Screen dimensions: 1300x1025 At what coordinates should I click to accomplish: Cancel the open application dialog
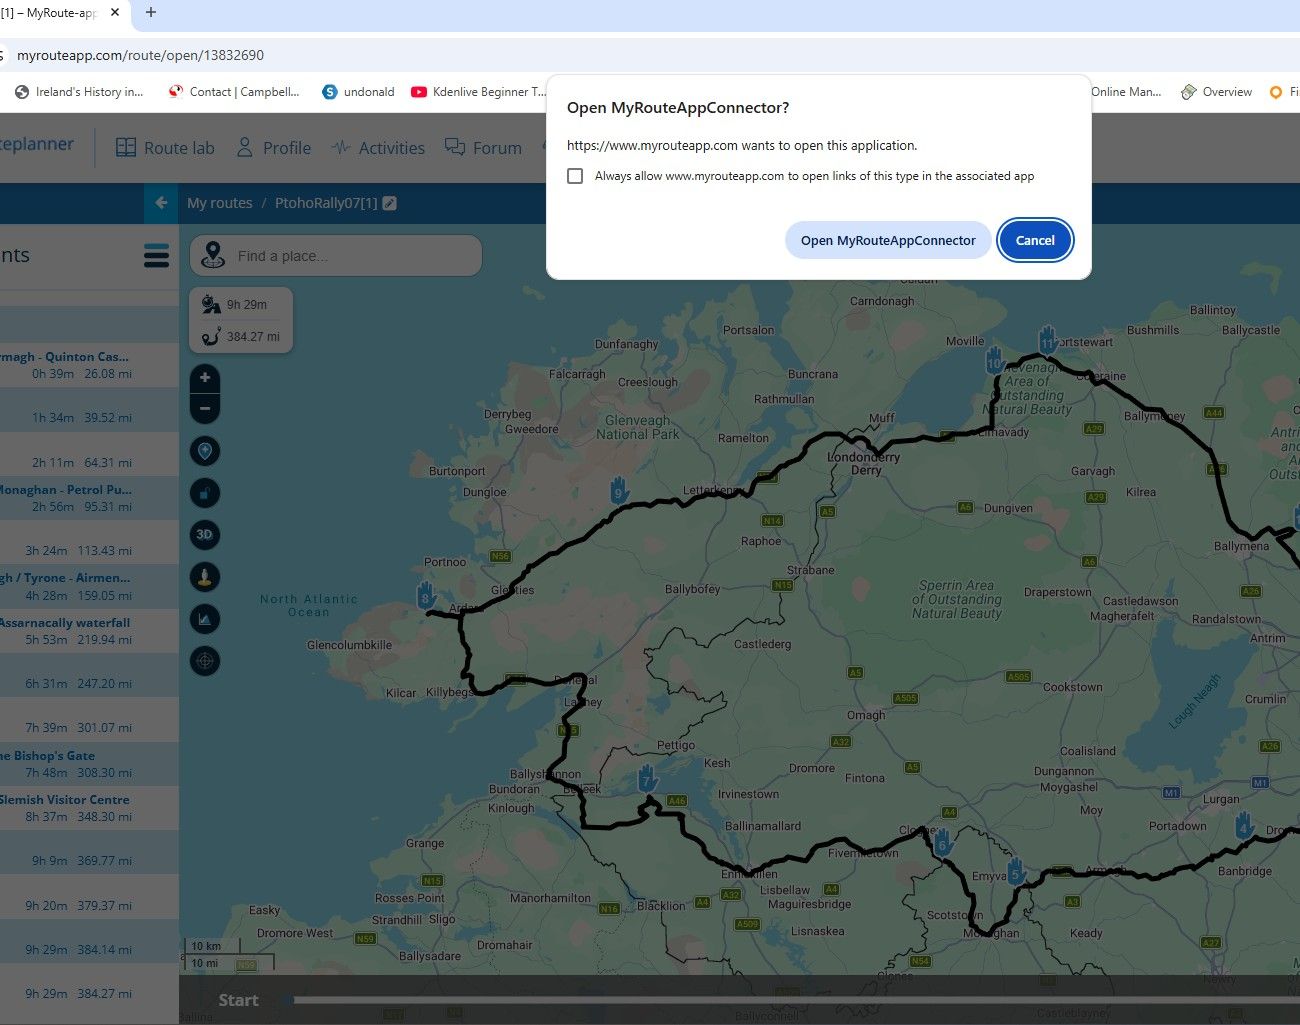[1035, 240]
